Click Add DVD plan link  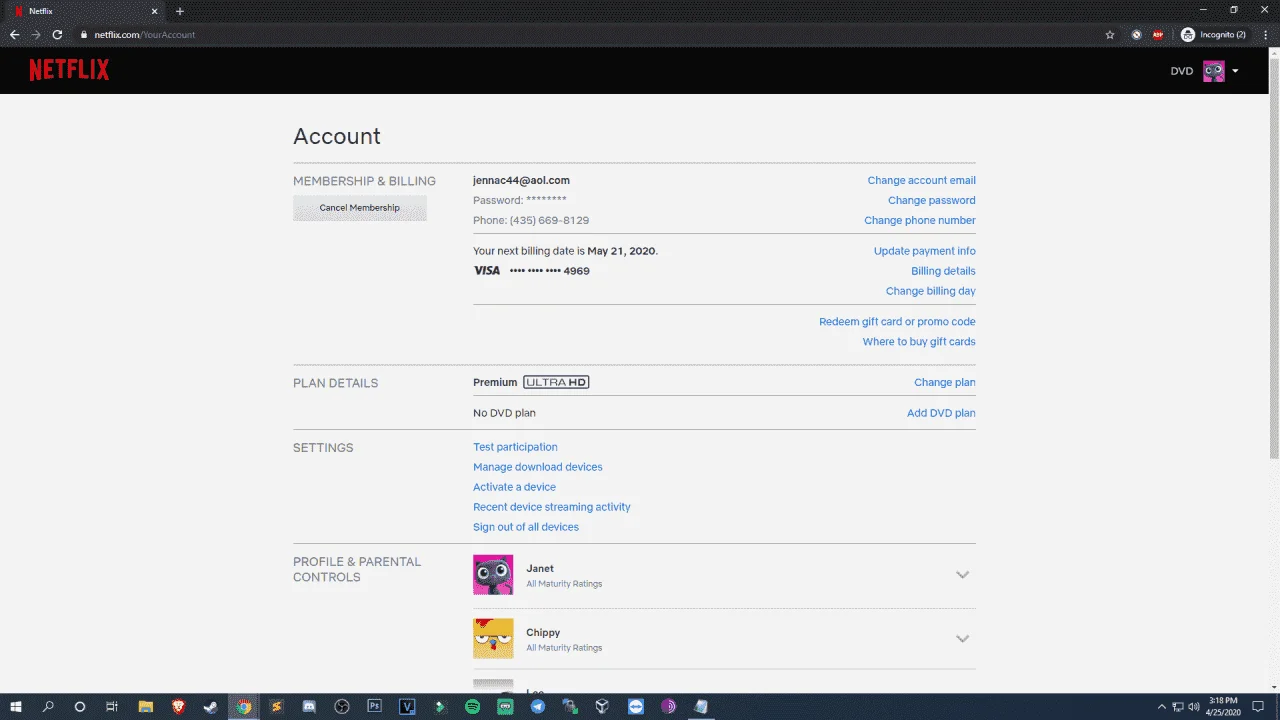(941, 413)
